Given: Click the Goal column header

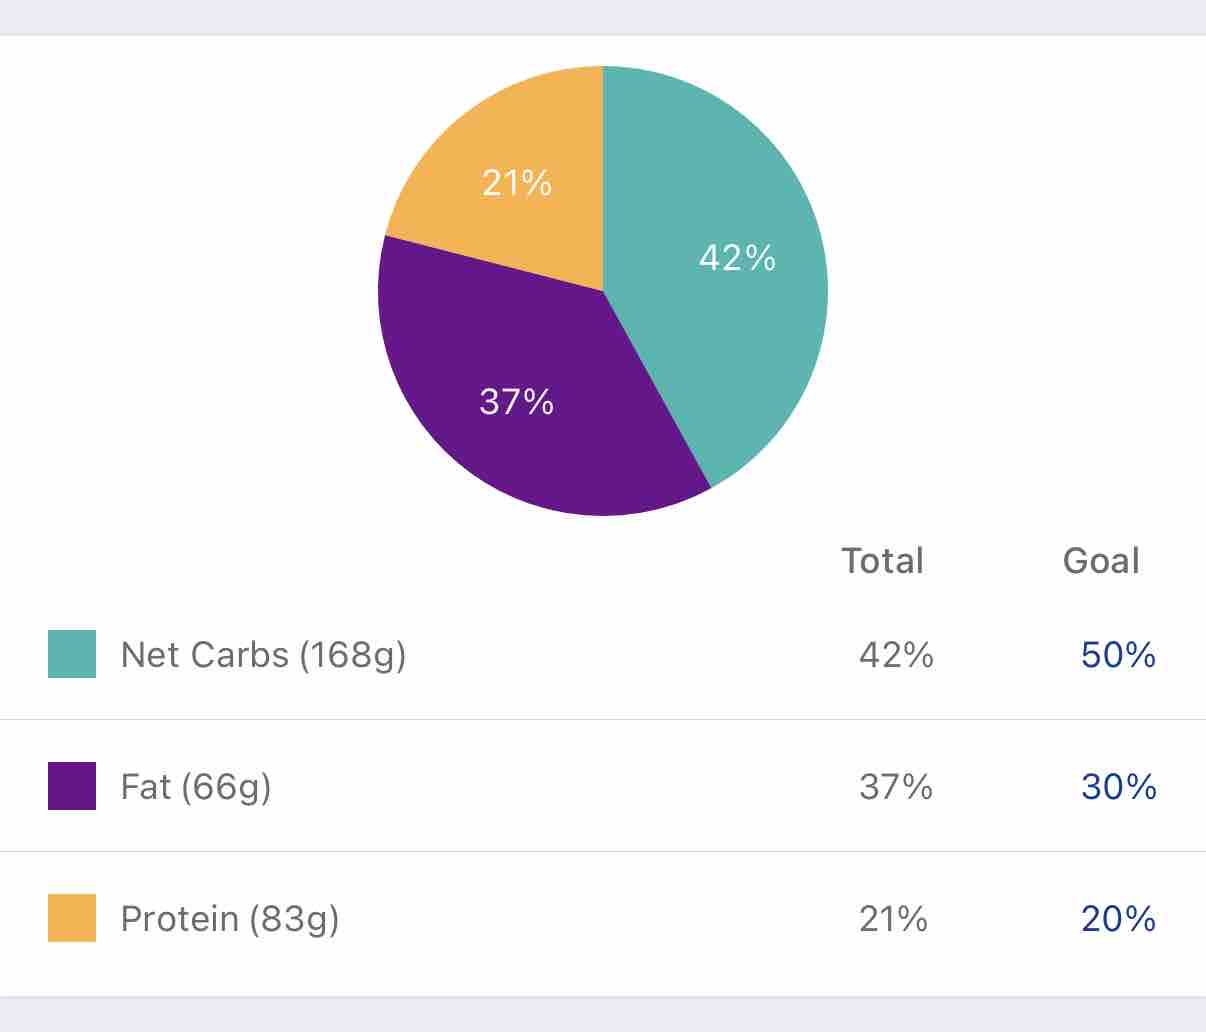Looking at the screenshot, I should (x=1101, y=561).
